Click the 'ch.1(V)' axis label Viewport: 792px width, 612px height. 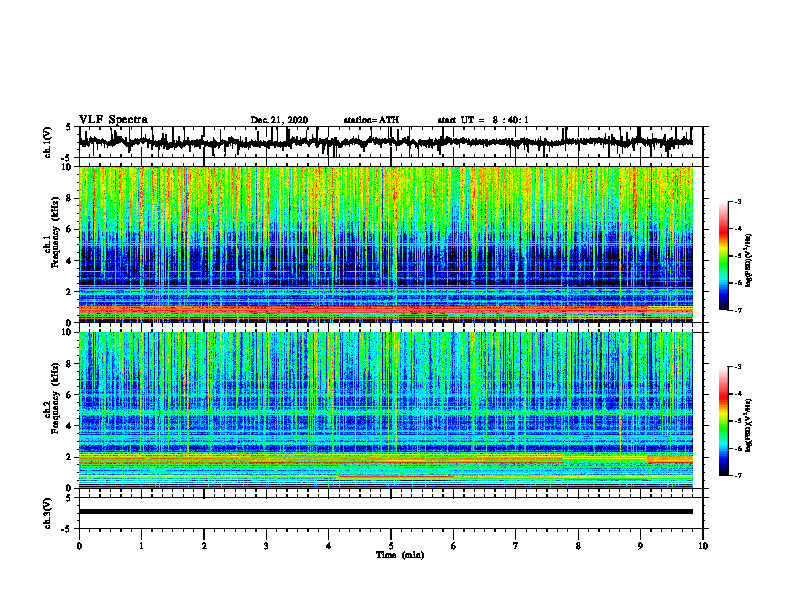[48, 142]
